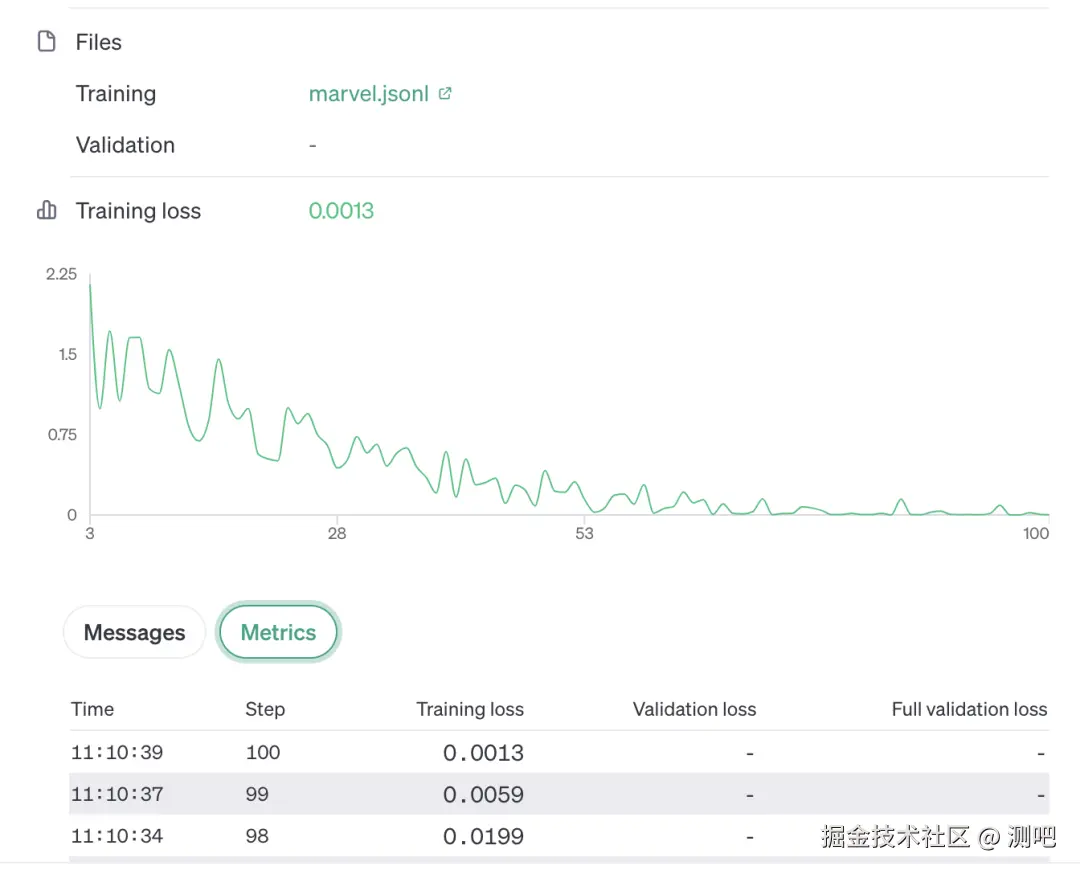Select the step 99 metrics row
The height and width of the screenshot is (874, 1080).
pos(558,795)
